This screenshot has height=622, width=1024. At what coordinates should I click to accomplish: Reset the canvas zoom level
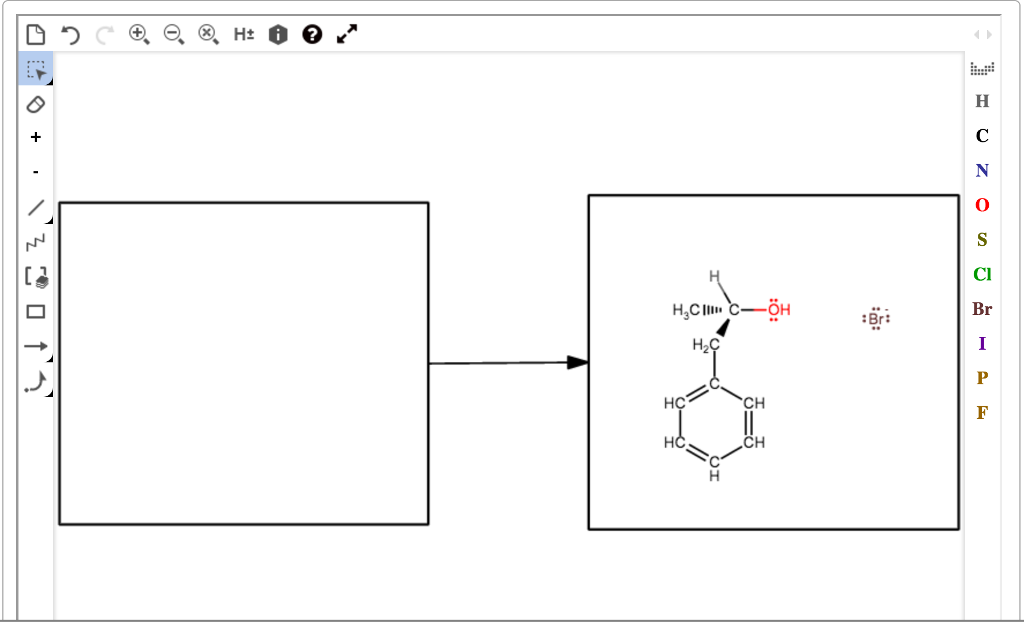coord(208,34)
